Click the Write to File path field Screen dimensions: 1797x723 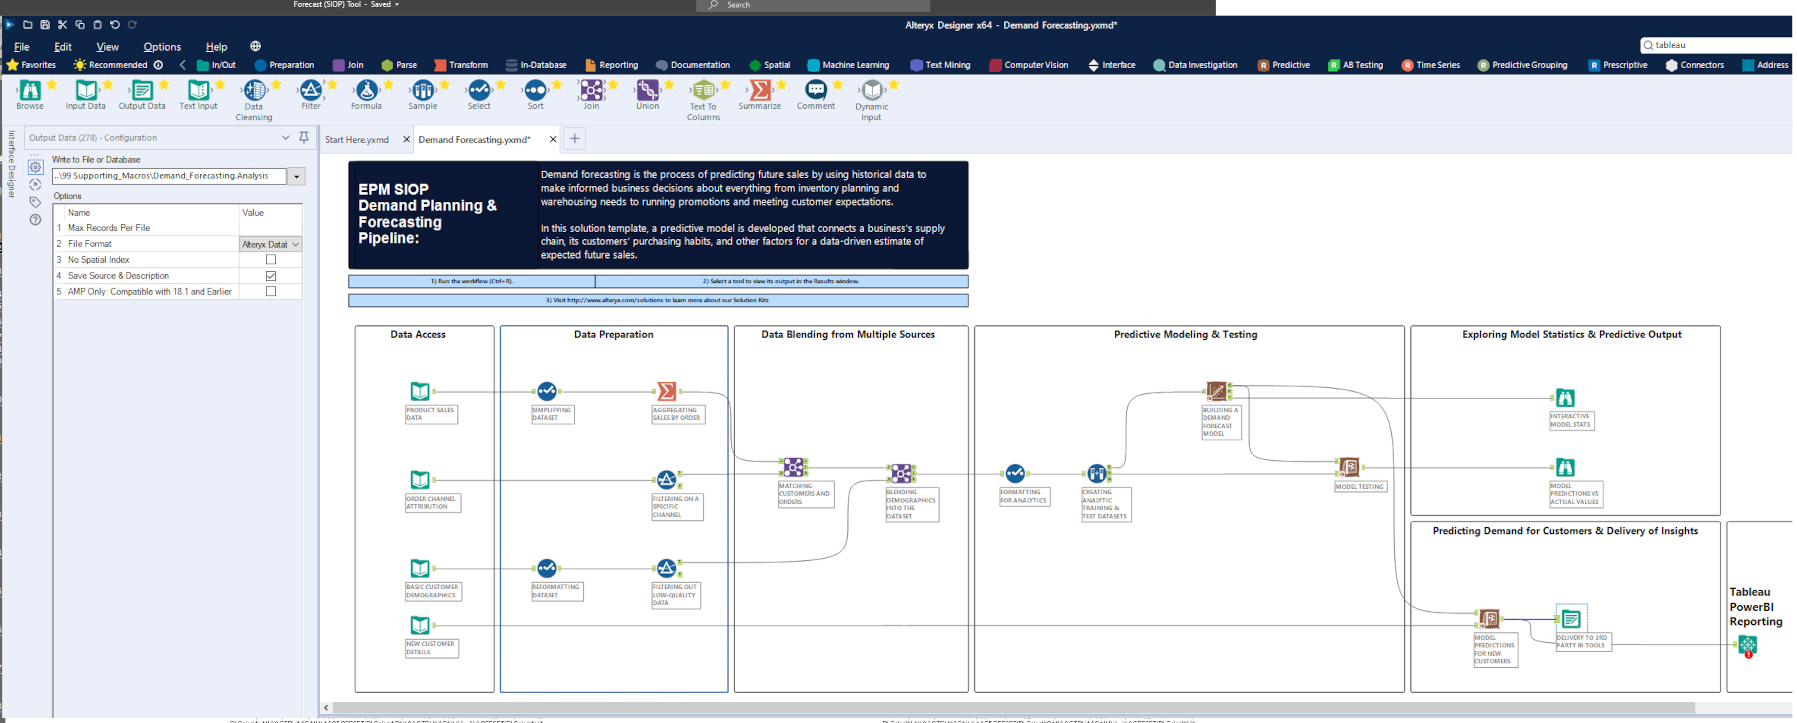pos(170,176)
